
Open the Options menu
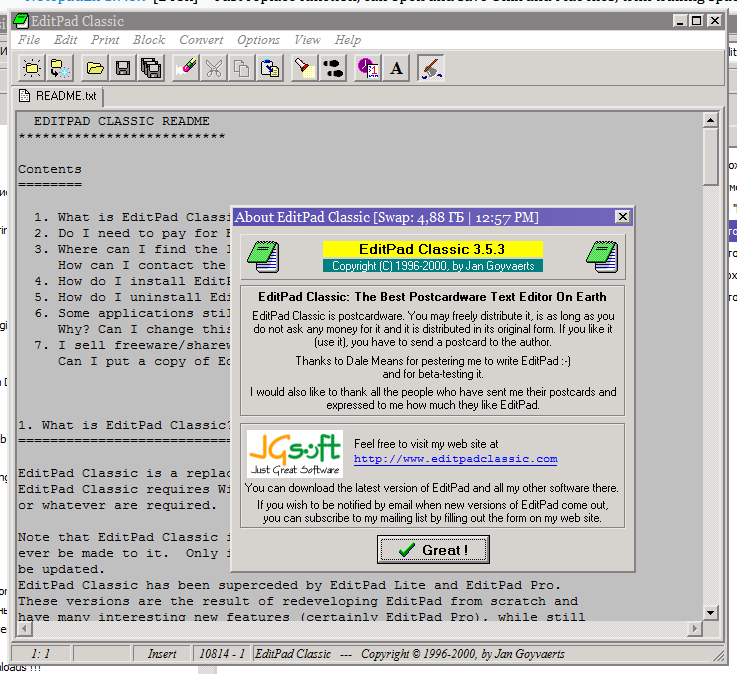point(259,40)
